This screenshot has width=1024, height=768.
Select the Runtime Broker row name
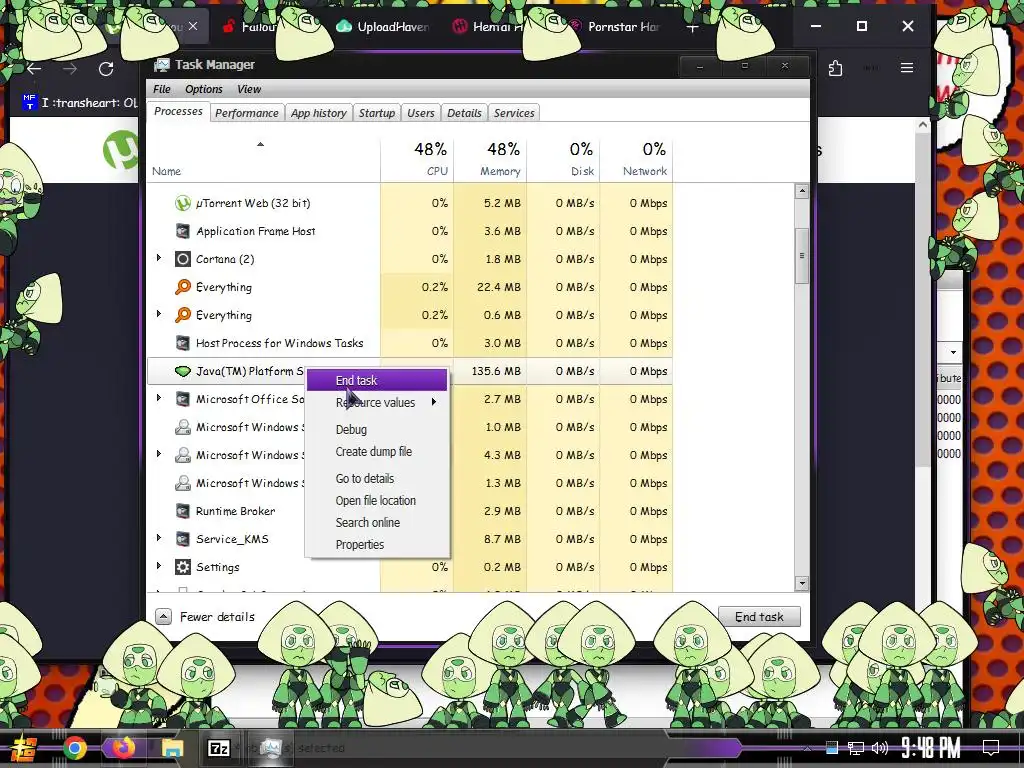(235, 511)
